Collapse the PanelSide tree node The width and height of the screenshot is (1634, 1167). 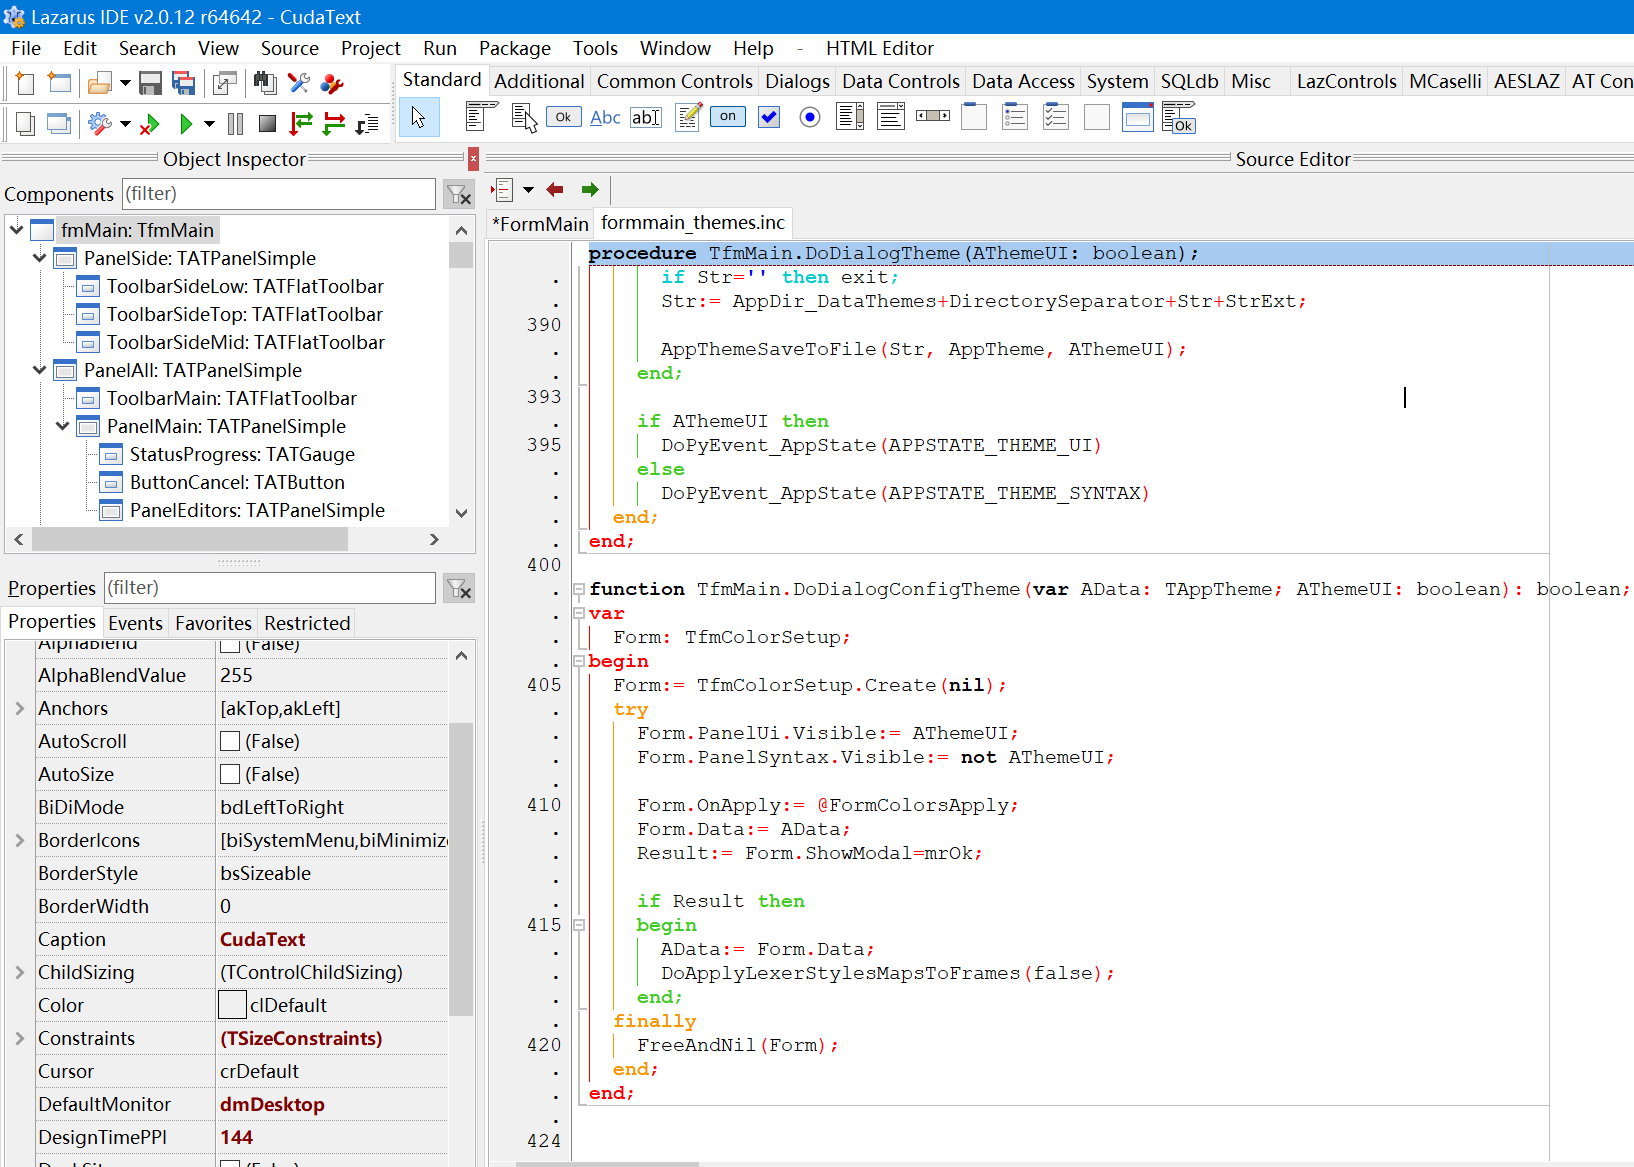click(x=40, y=258)
